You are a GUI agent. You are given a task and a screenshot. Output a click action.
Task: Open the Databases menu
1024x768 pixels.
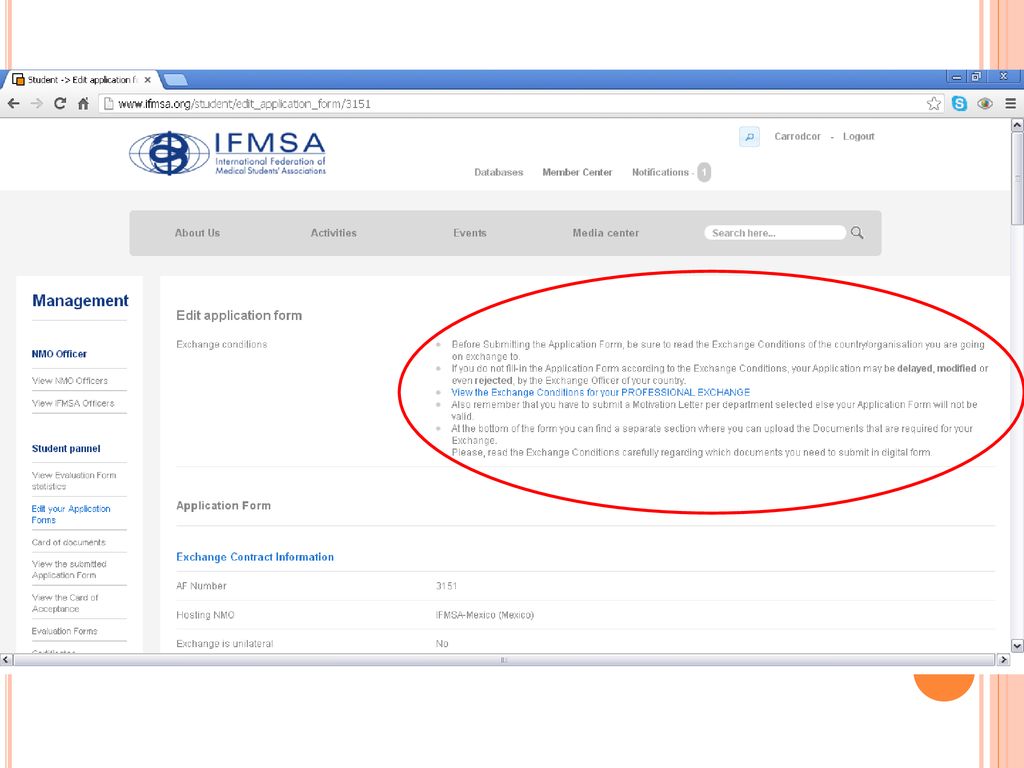click(x=498, y=172)
